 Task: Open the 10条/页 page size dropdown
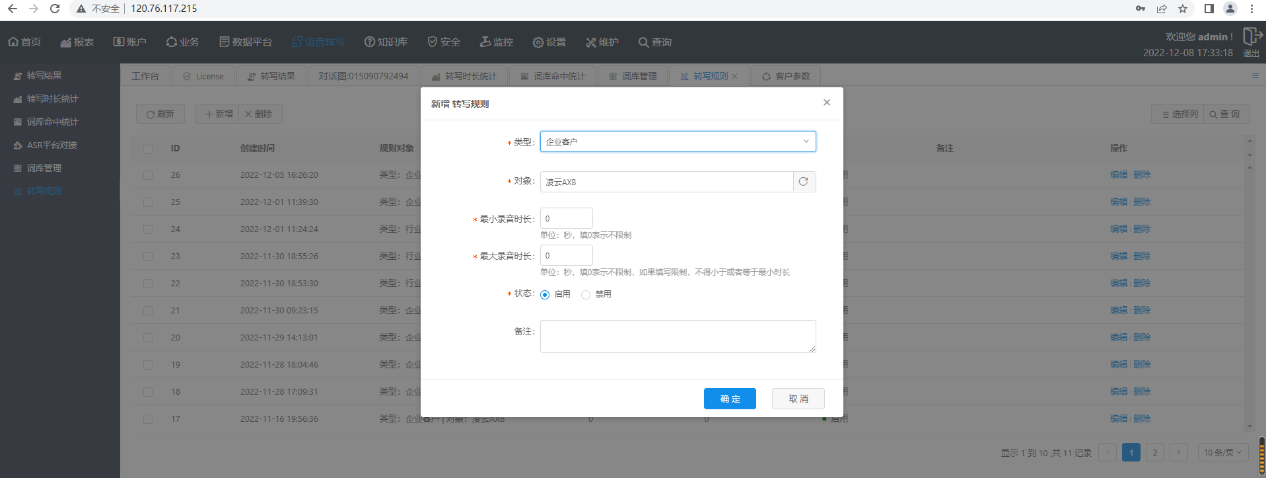pyautogui.click(x=1224, y=452)
